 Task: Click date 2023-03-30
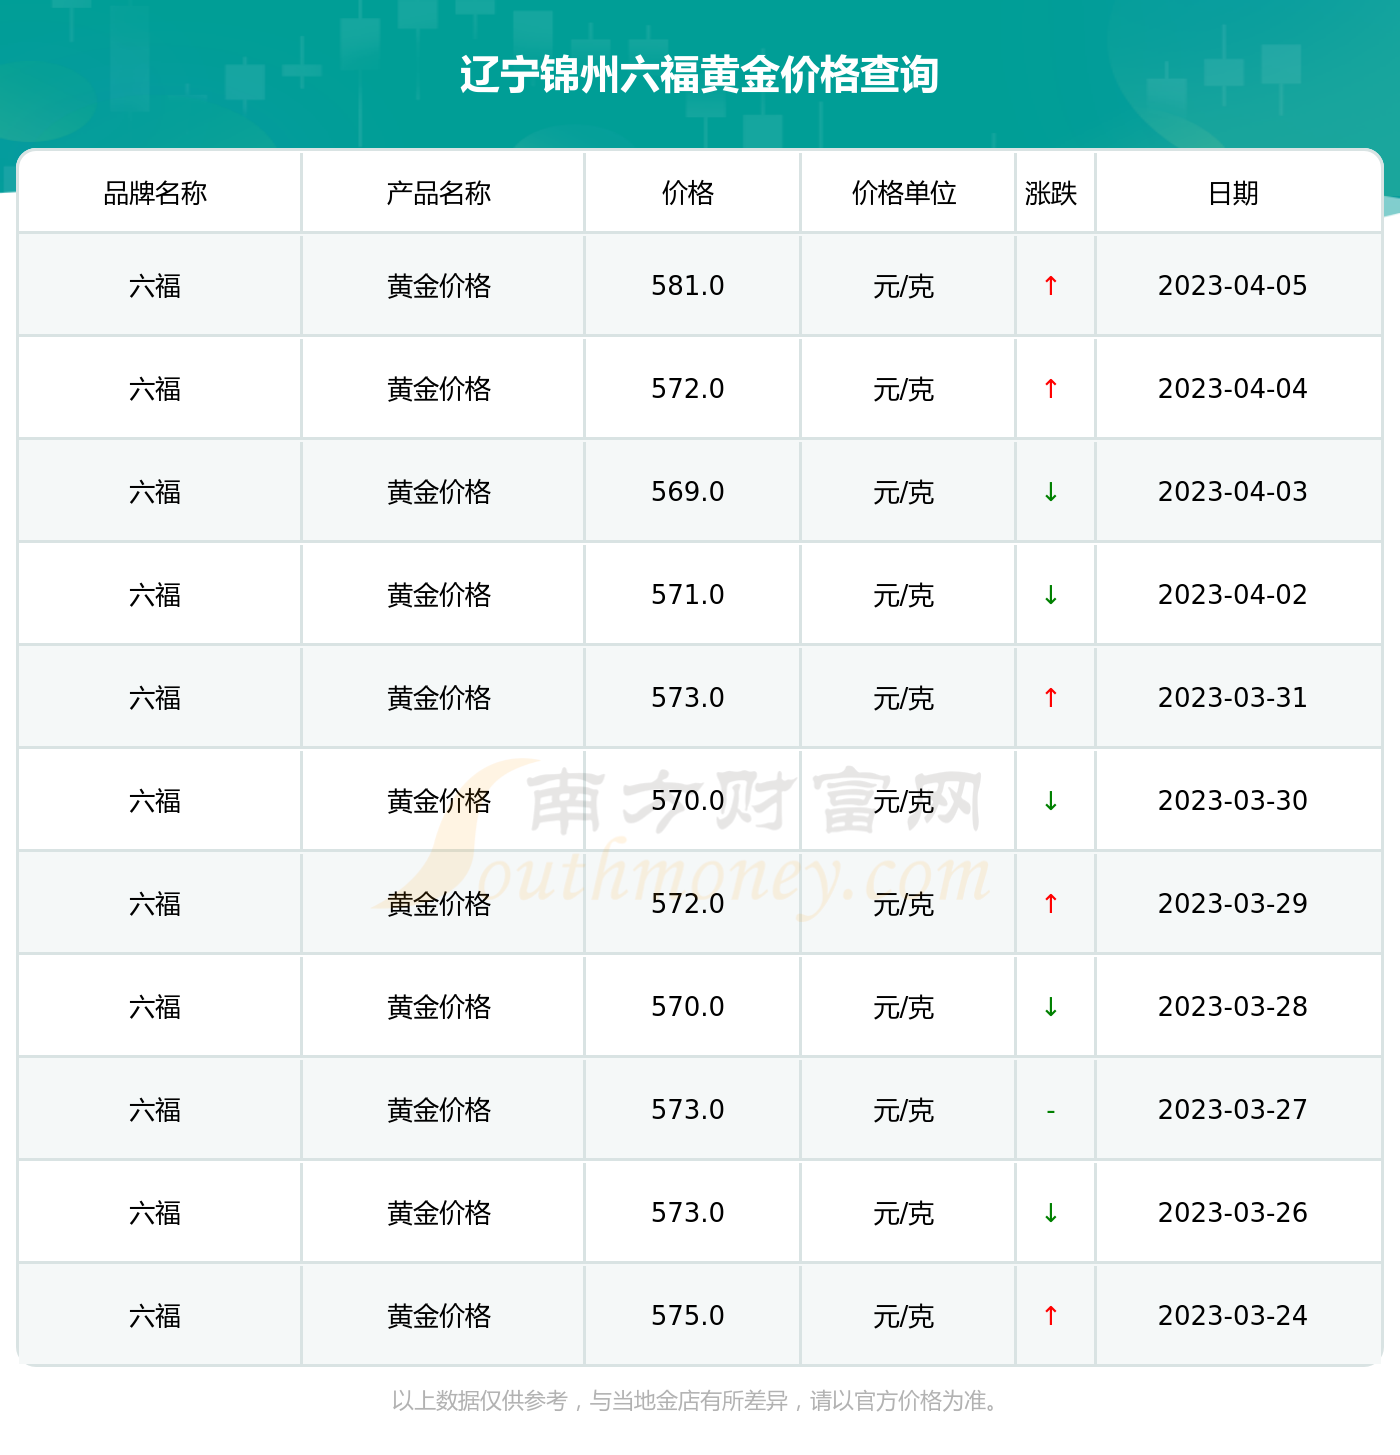[1233, 801]
